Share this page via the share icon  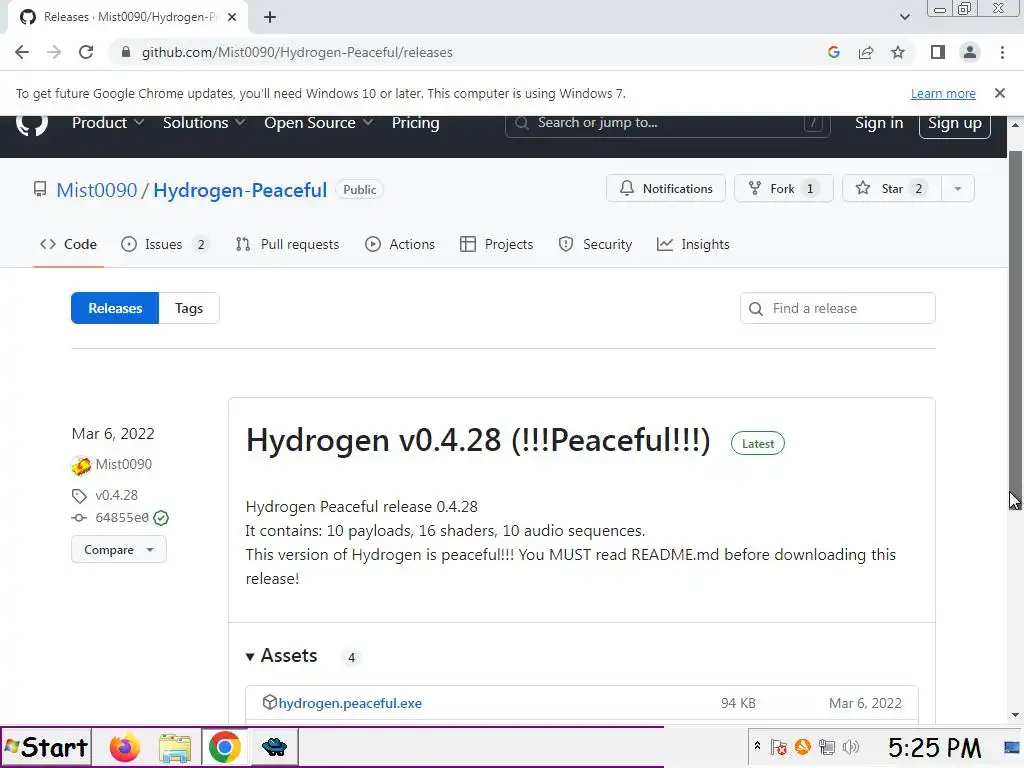(866, 52)
